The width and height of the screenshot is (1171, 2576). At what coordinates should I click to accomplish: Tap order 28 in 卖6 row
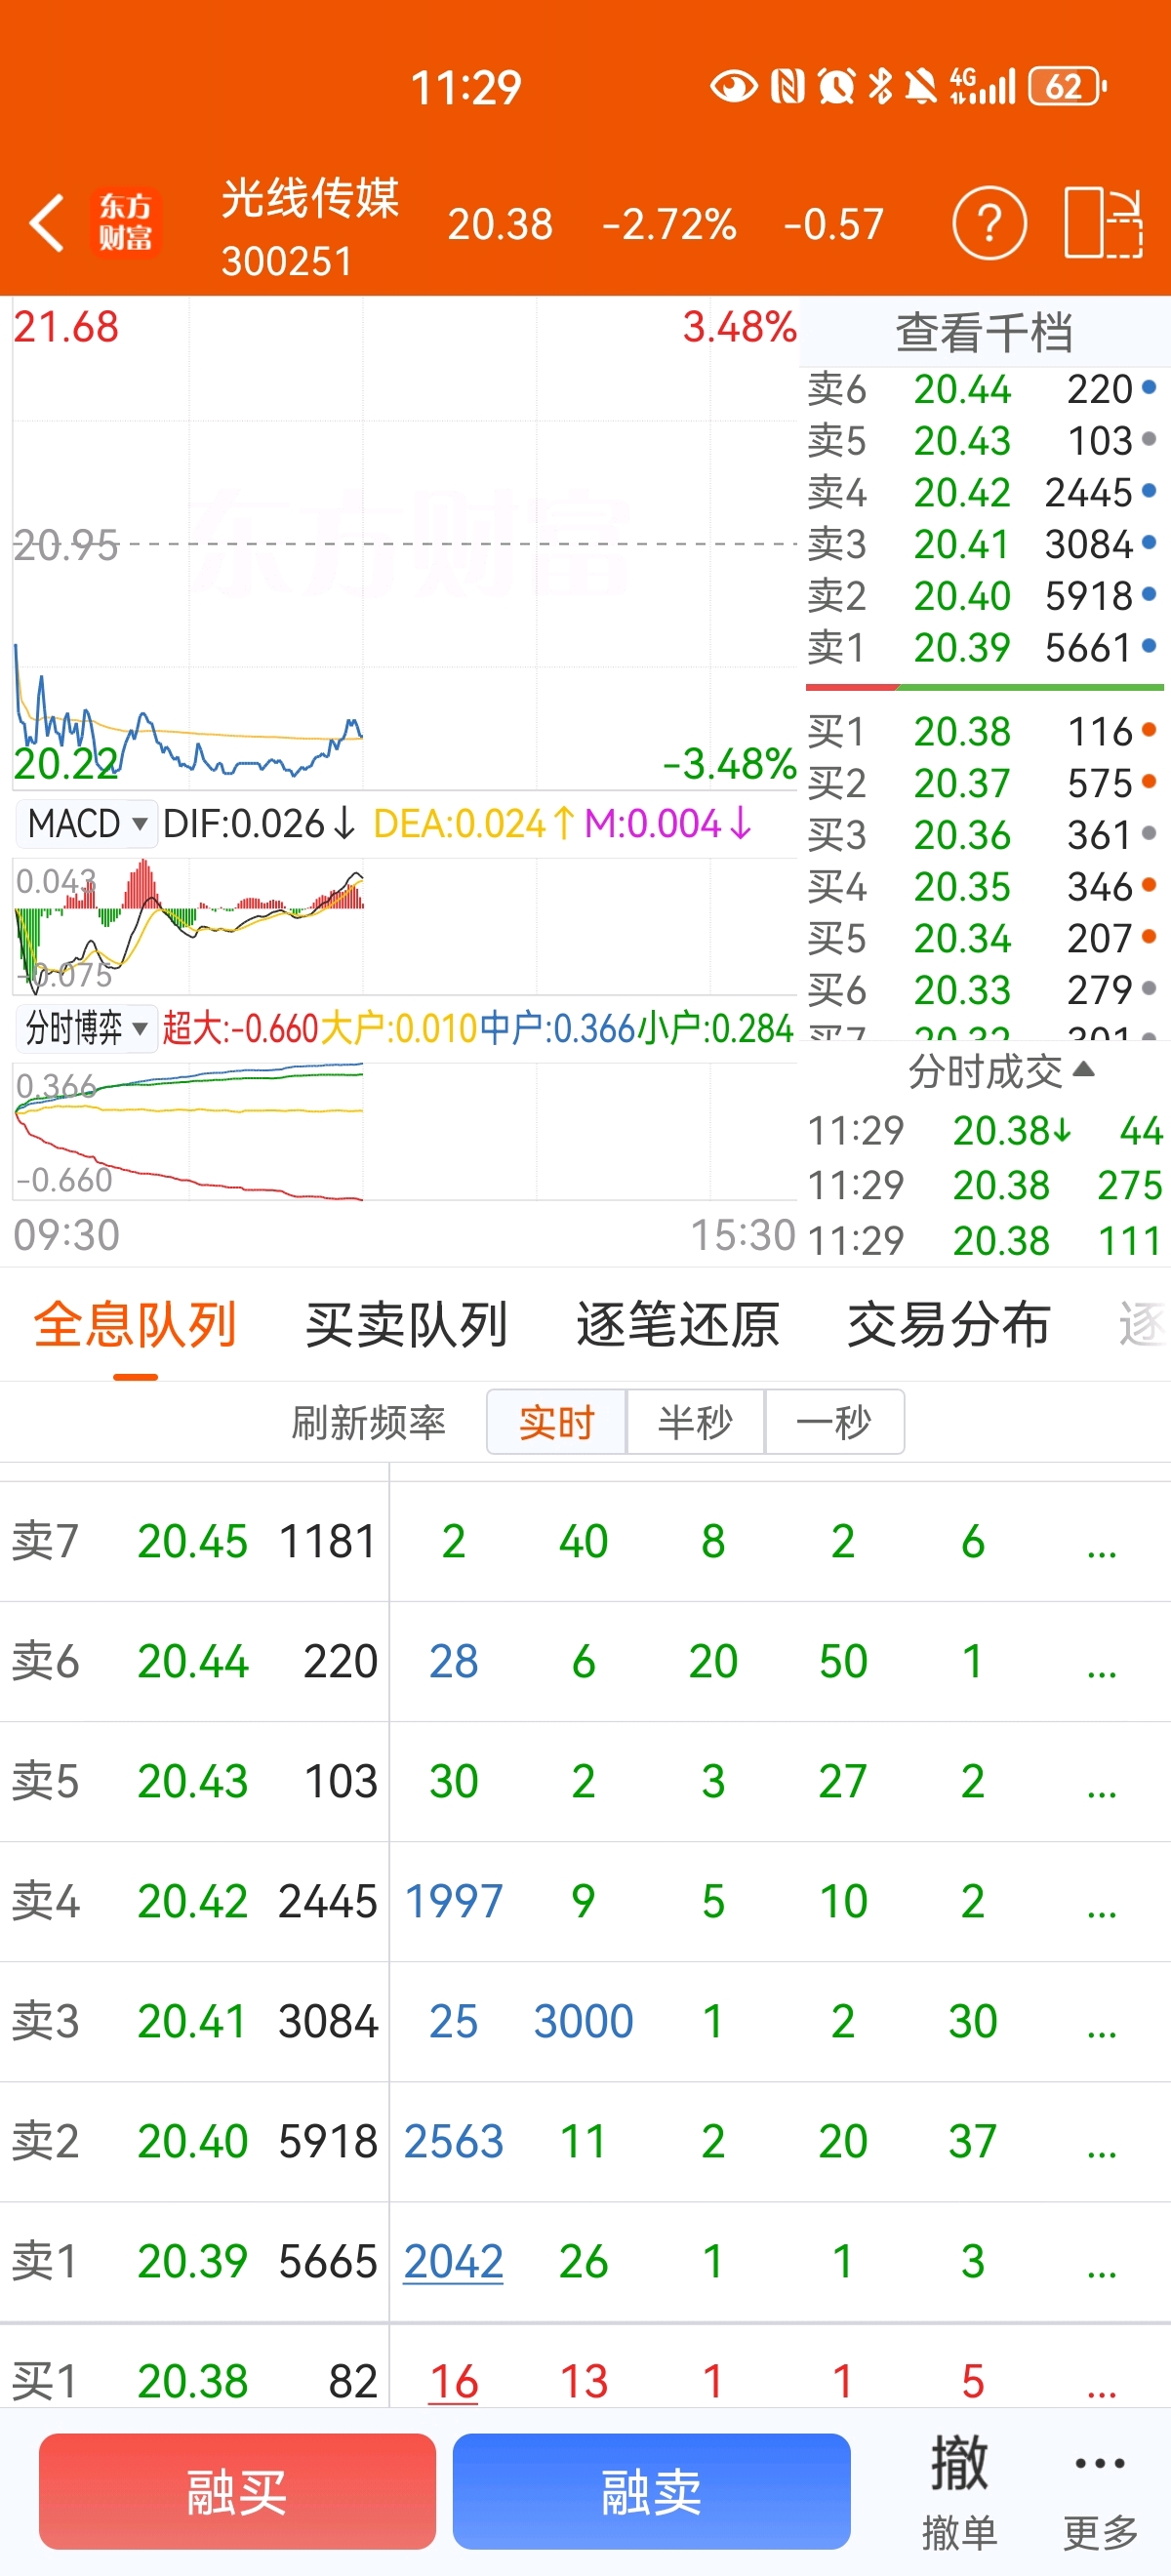(453, 1661)
